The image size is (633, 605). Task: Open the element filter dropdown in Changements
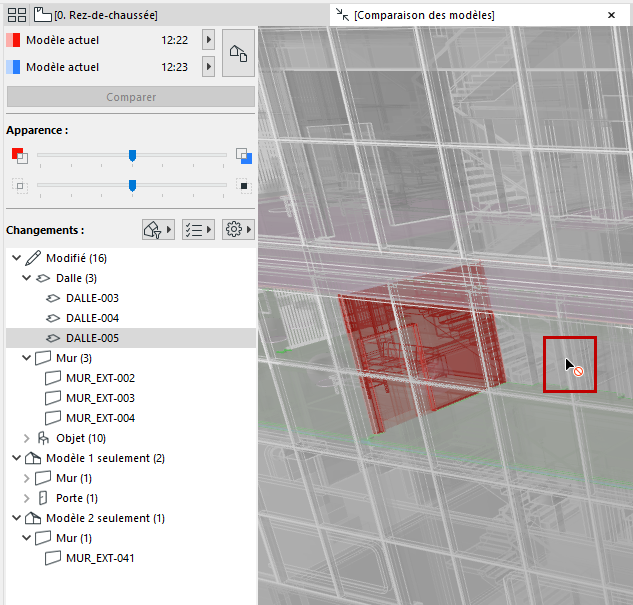(x=158, y=230)
